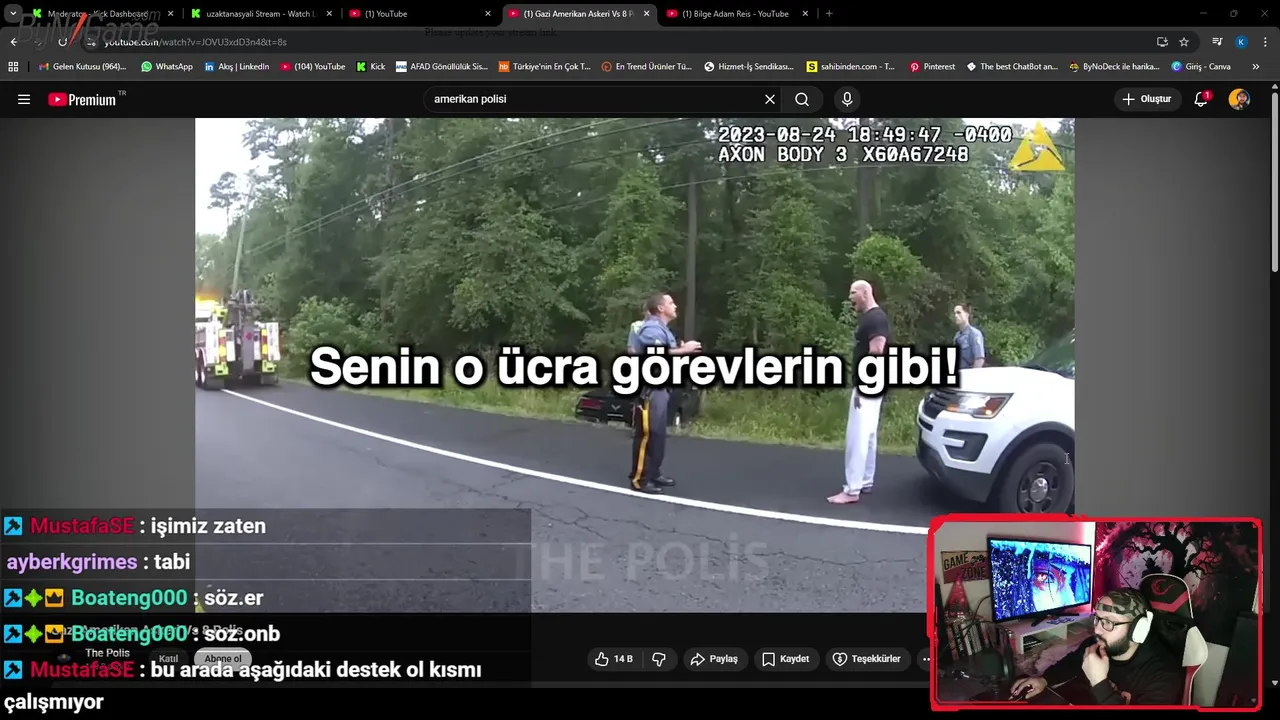Viewport: 1280px width, 720px height.
Task: Send thanks with Teşekkürler button
Action: pyautogui.click(x=867, y=659)
